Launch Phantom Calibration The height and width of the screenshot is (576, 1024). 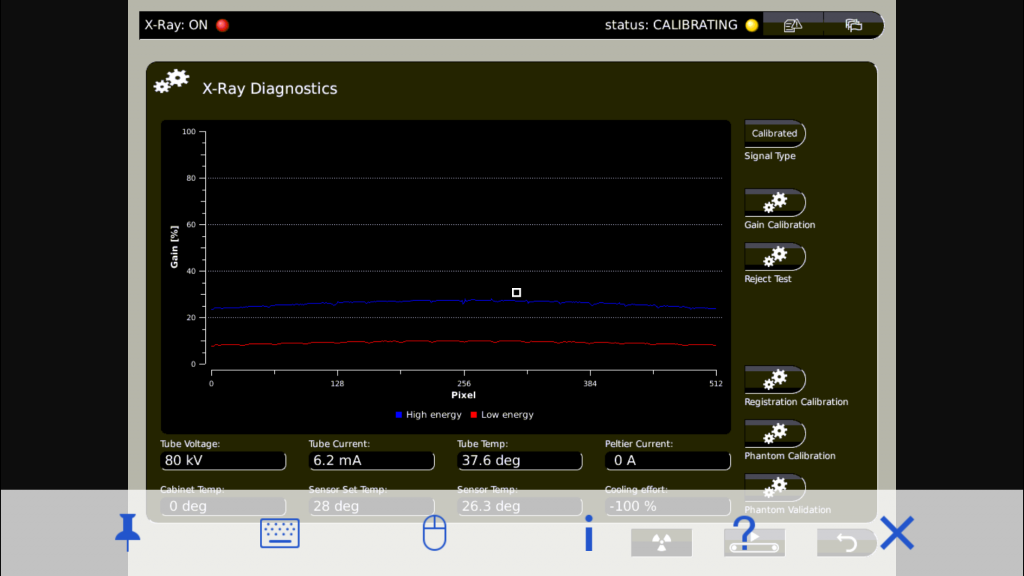(x=775, y=434)
